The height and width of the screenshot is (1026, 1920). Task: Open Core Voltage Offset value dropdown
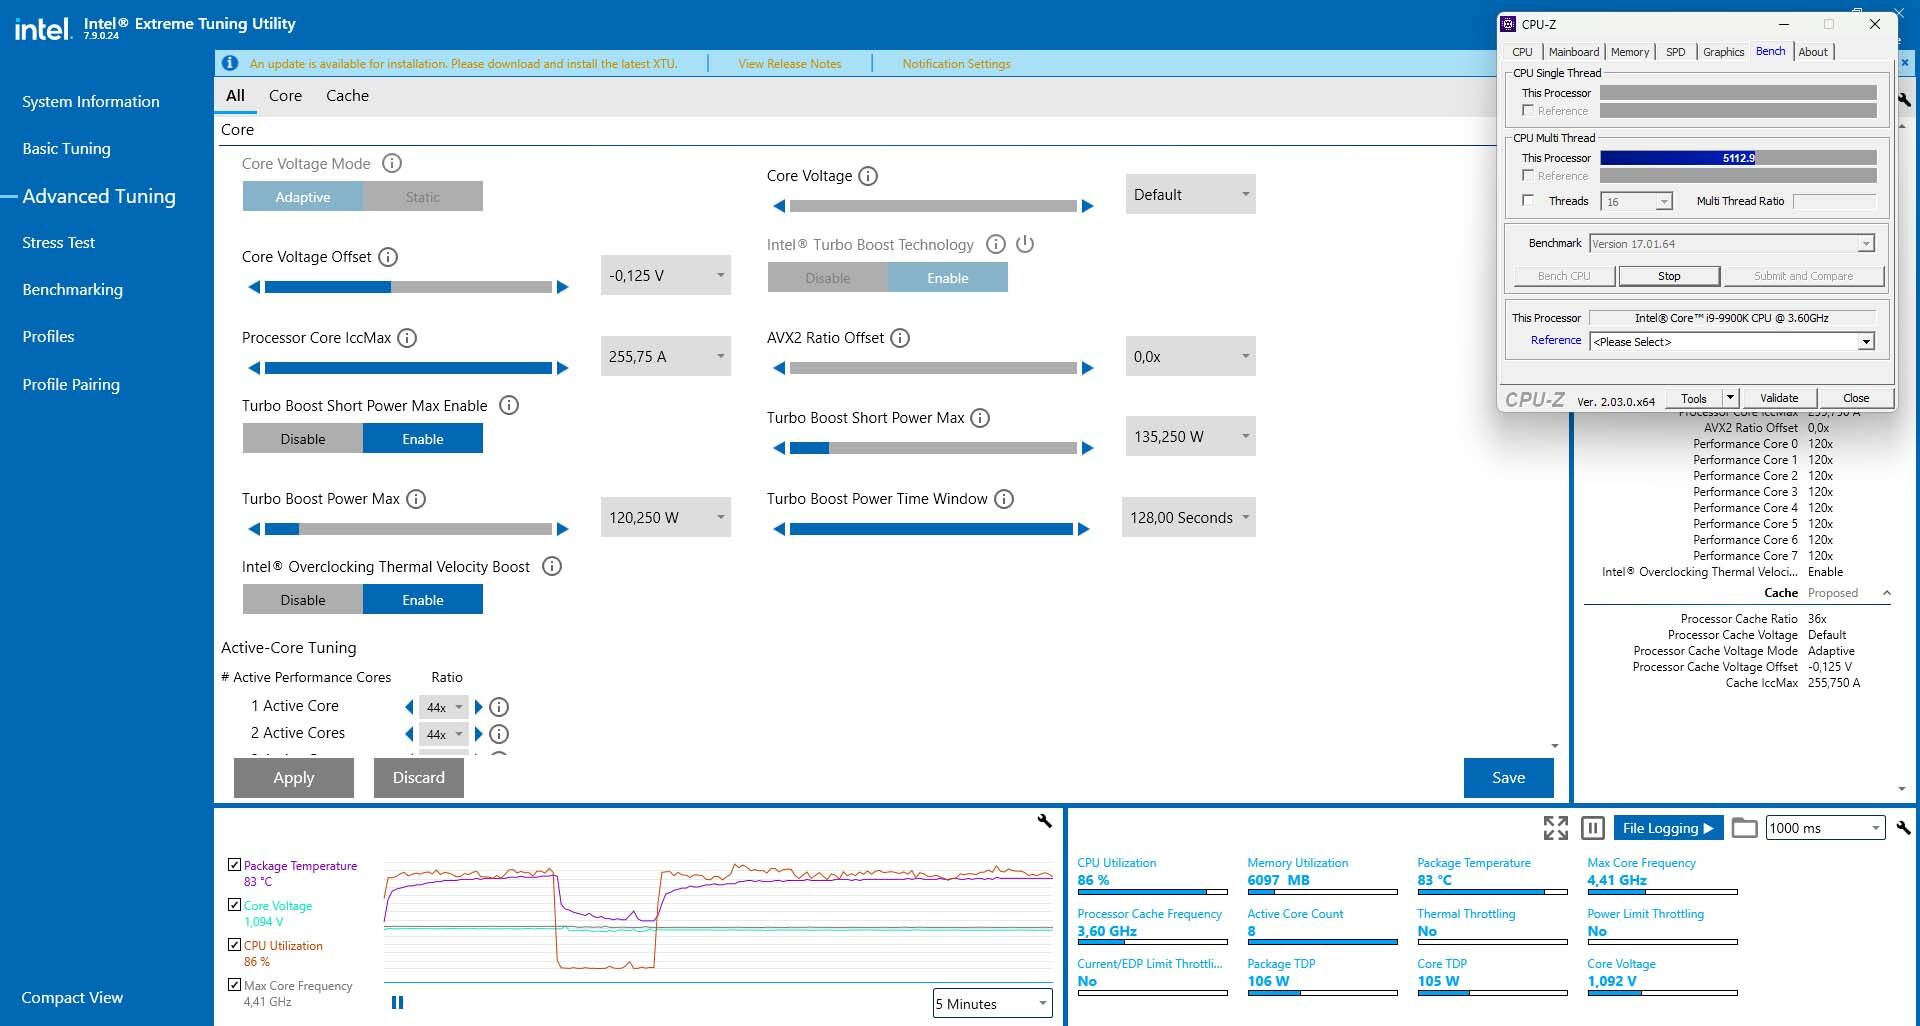[x=666, y=275]
